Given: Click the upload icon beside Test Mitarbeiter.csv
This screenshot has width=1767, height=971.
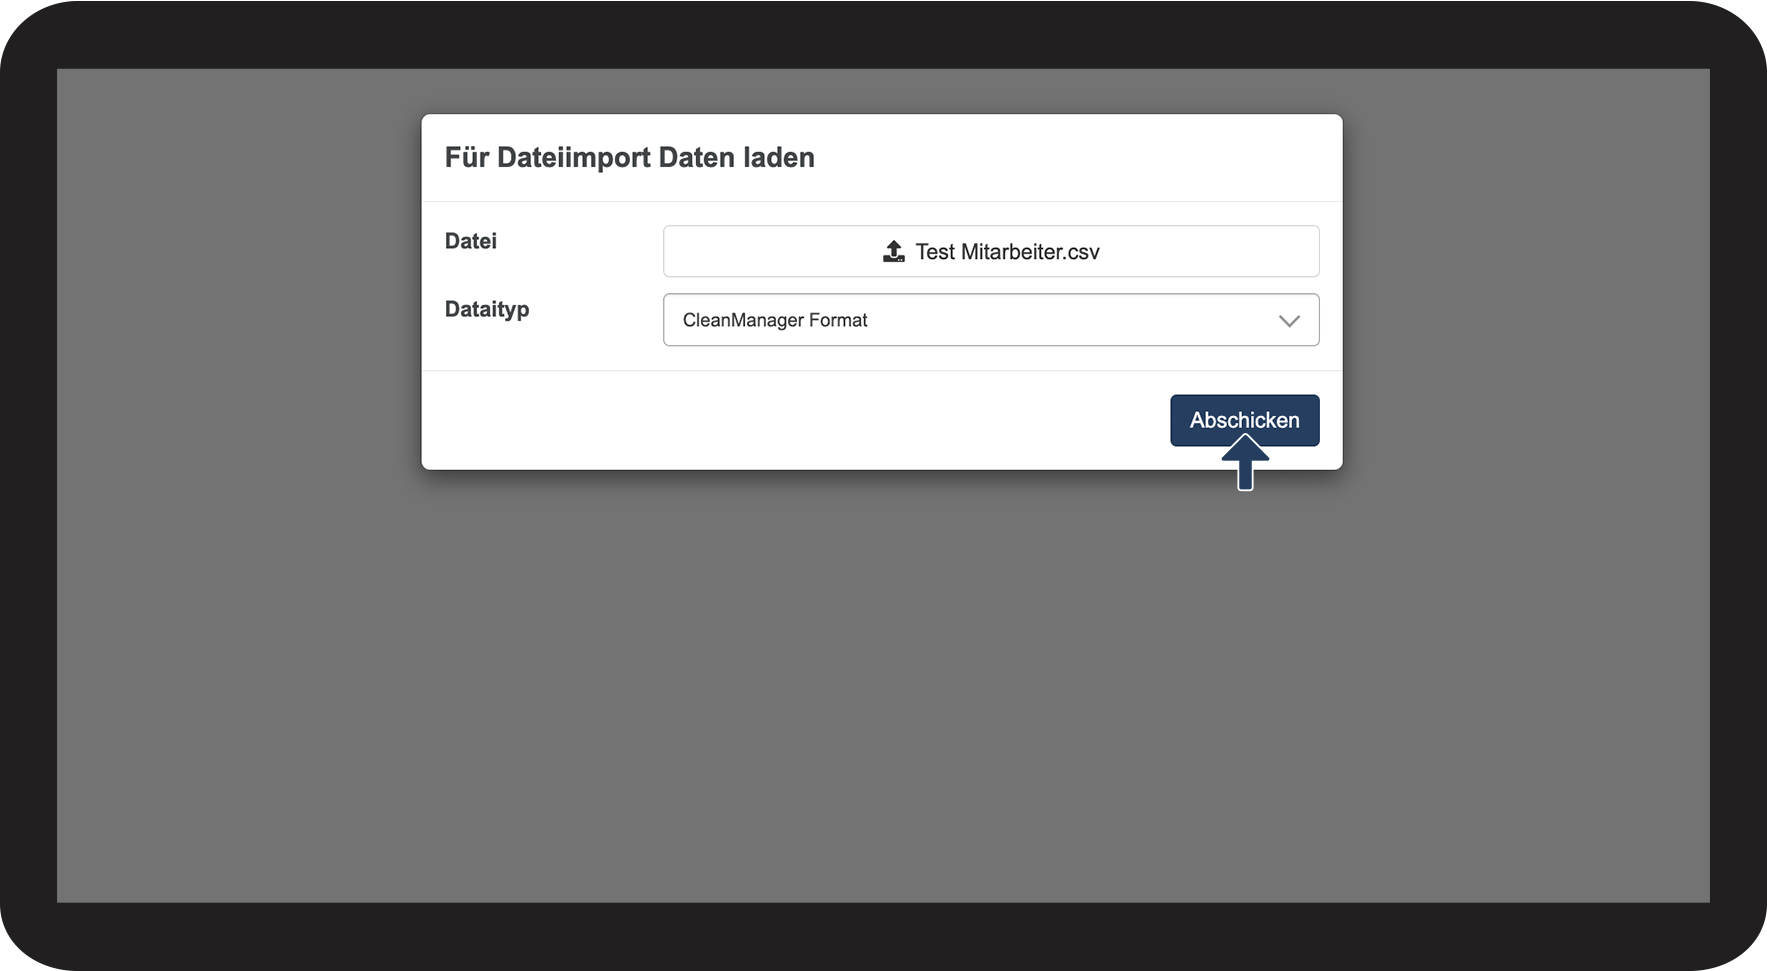Looking at the screenshot, I should point(894,252).
